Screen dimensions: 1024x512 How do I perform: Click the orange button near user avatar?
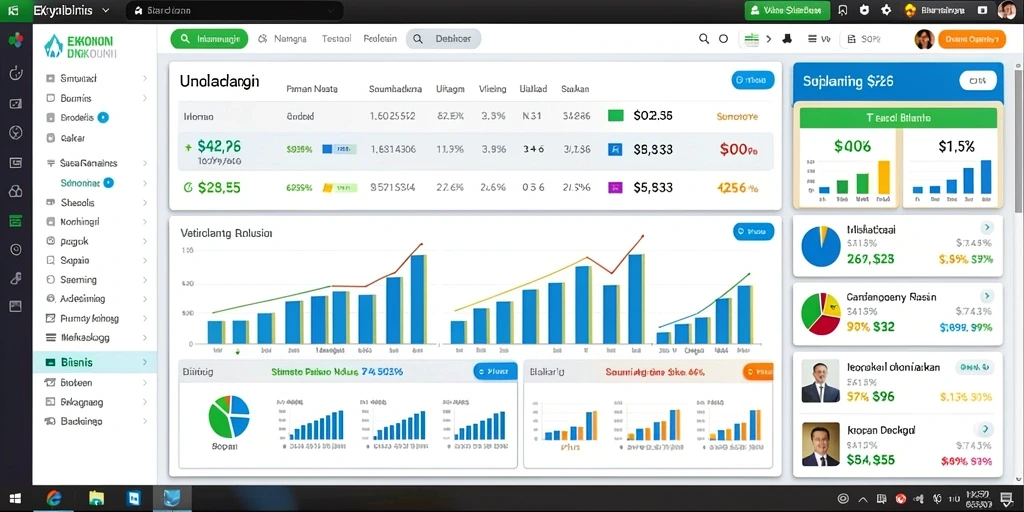tap(972, 39)
